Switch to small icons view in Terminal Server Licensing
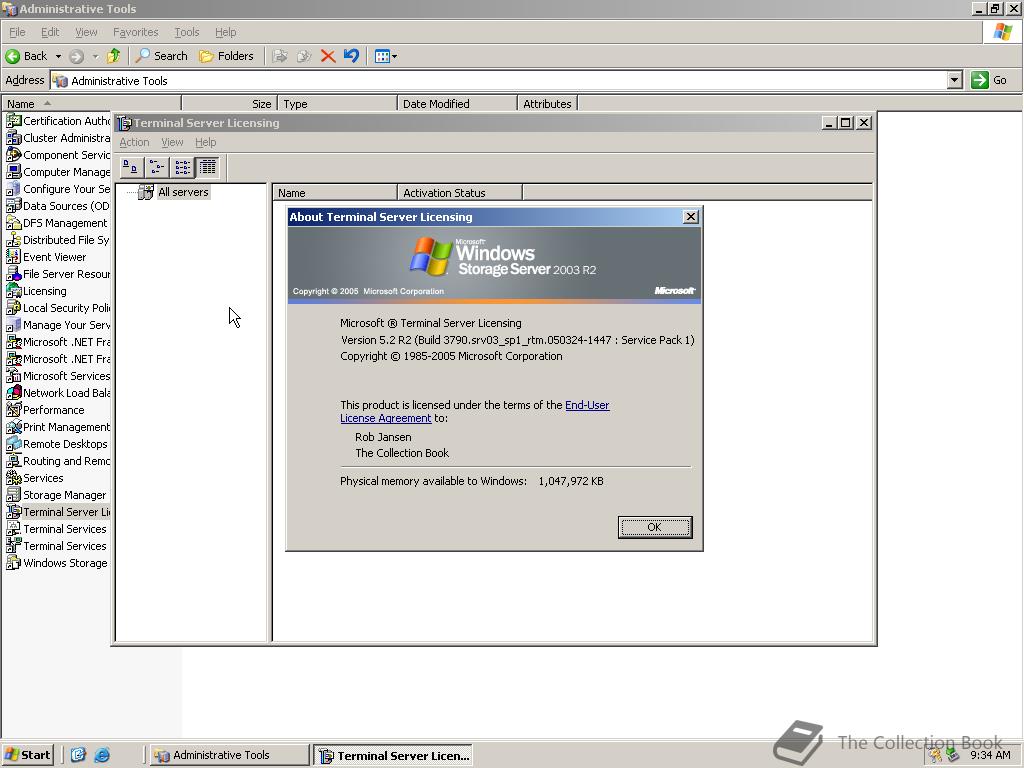The image size is (1024, 768). coord(157,168)
